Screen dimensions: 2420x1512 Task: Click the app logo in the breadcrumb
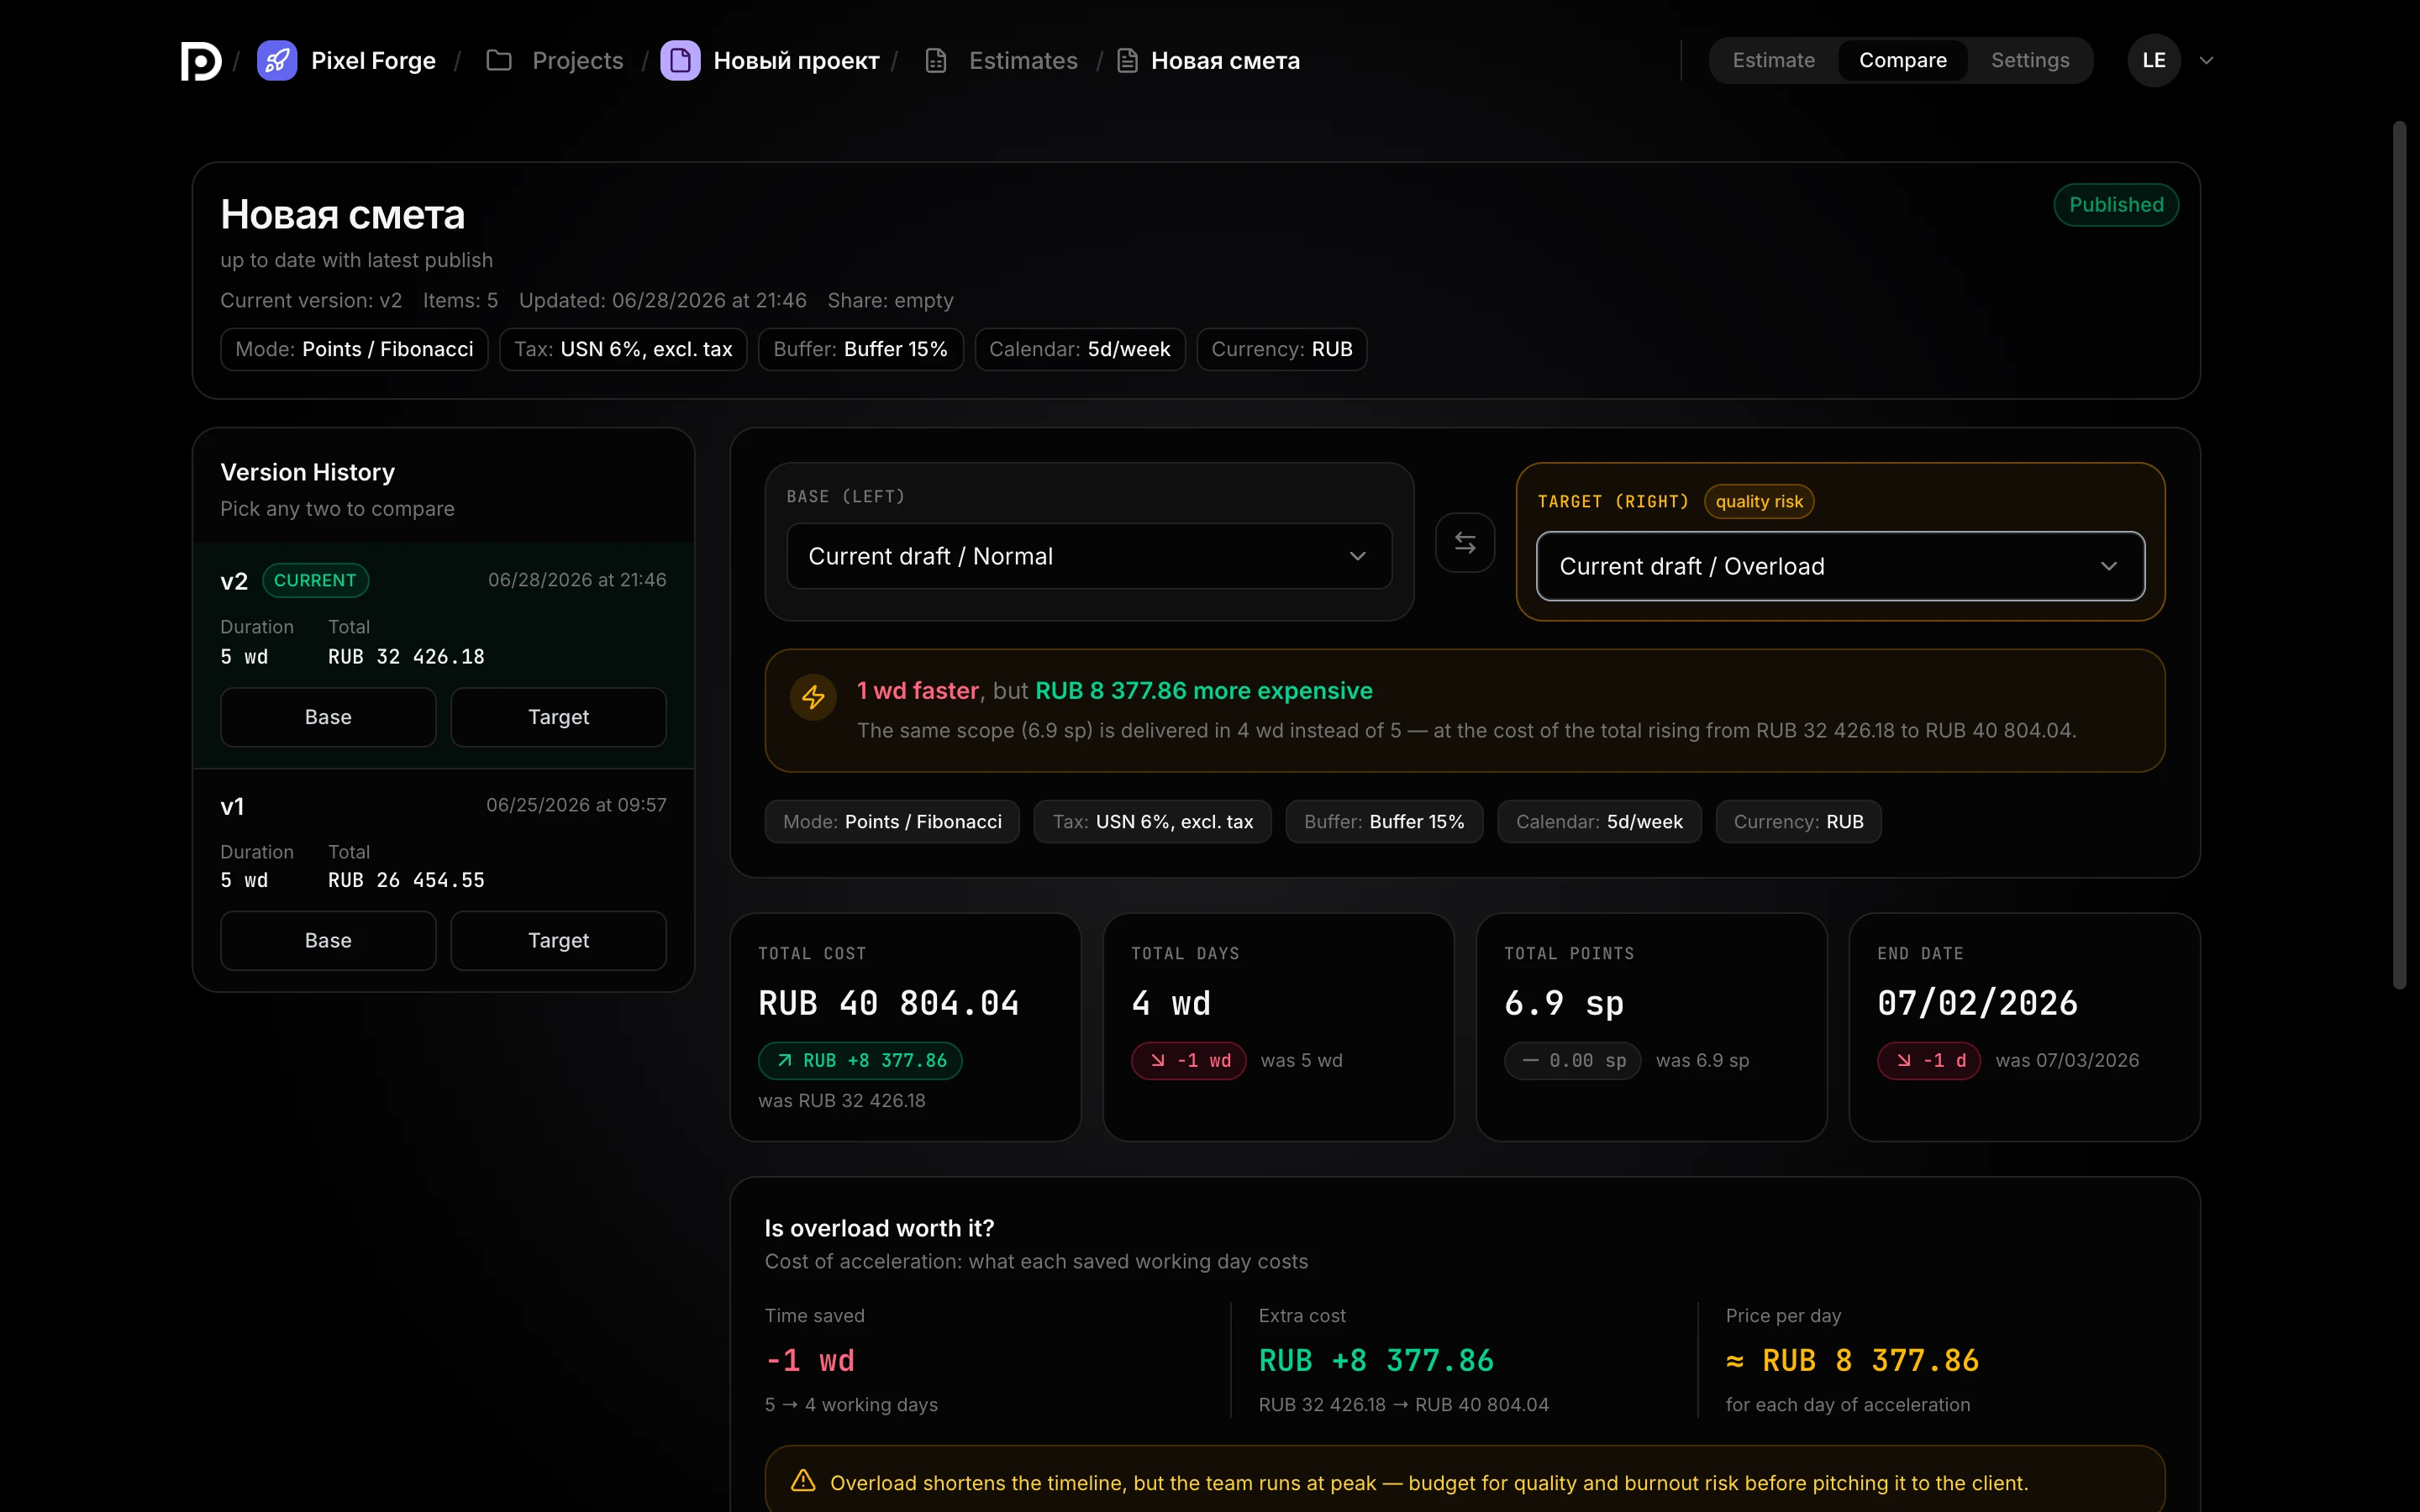[201, 61]
